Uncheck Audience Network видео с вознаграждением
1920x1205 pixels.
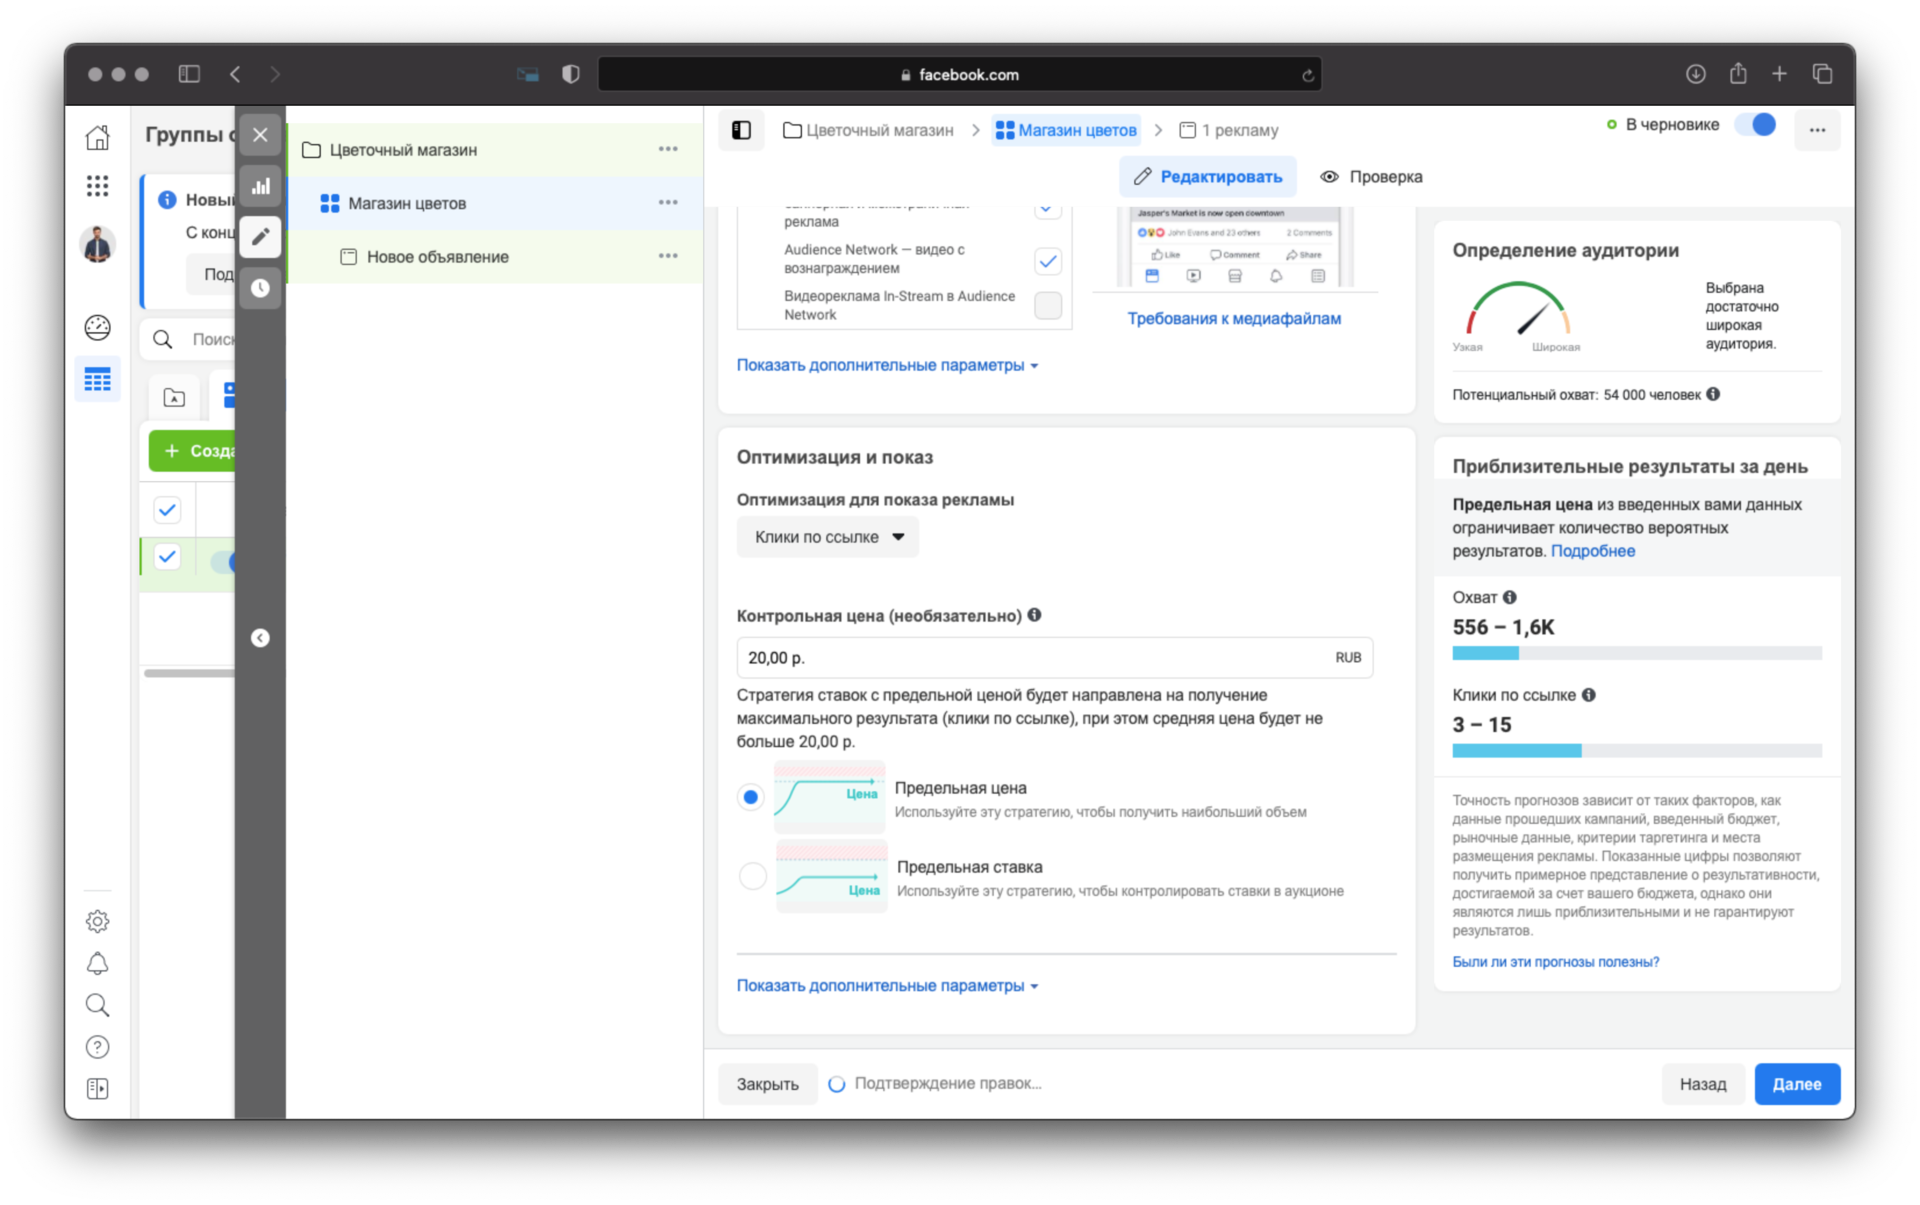click(x=1047, y=261)
